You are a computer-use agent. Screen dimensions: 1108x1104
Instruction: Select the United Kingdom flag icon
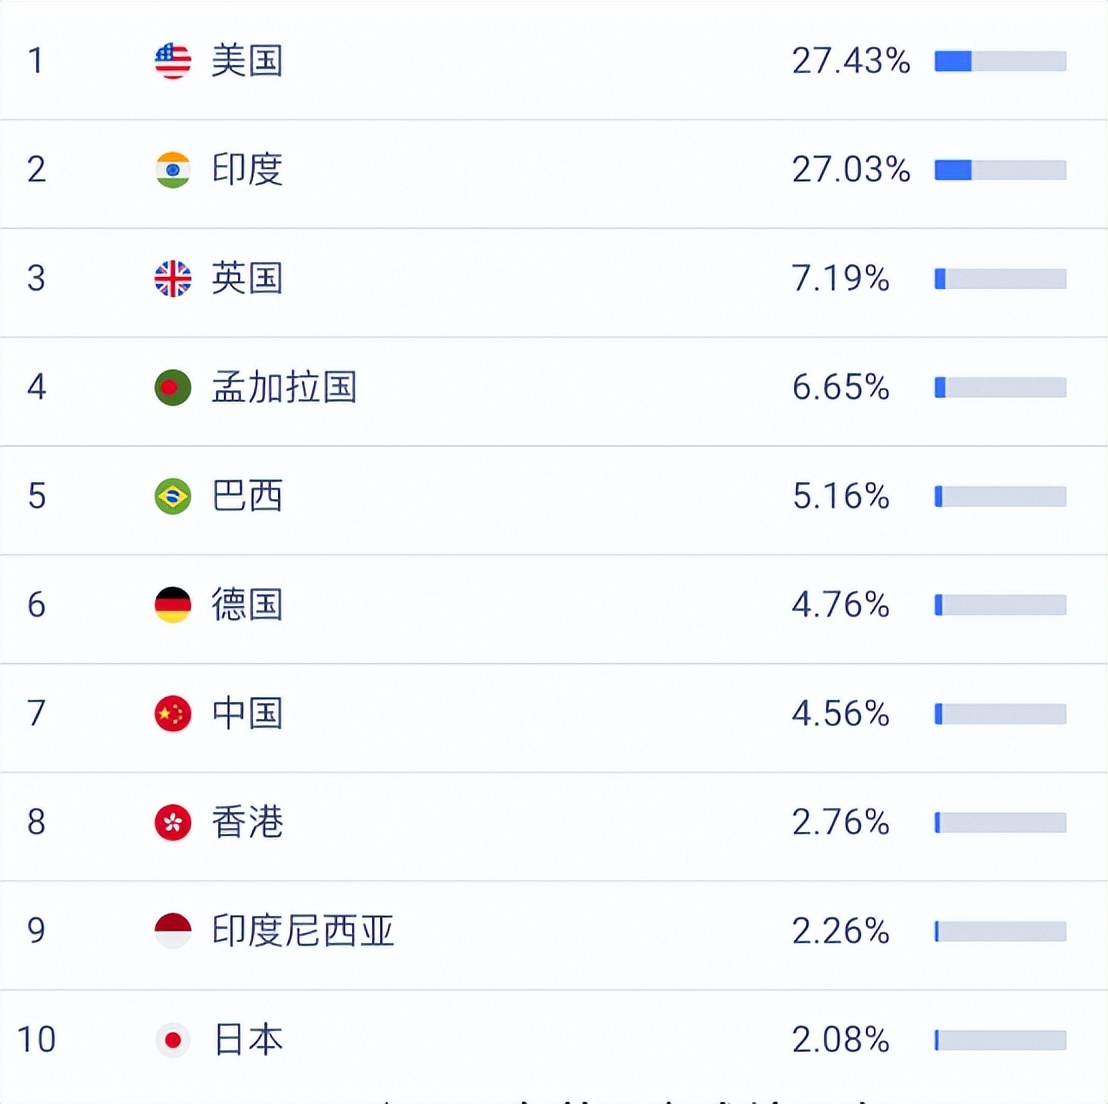(x=173, y=279)
